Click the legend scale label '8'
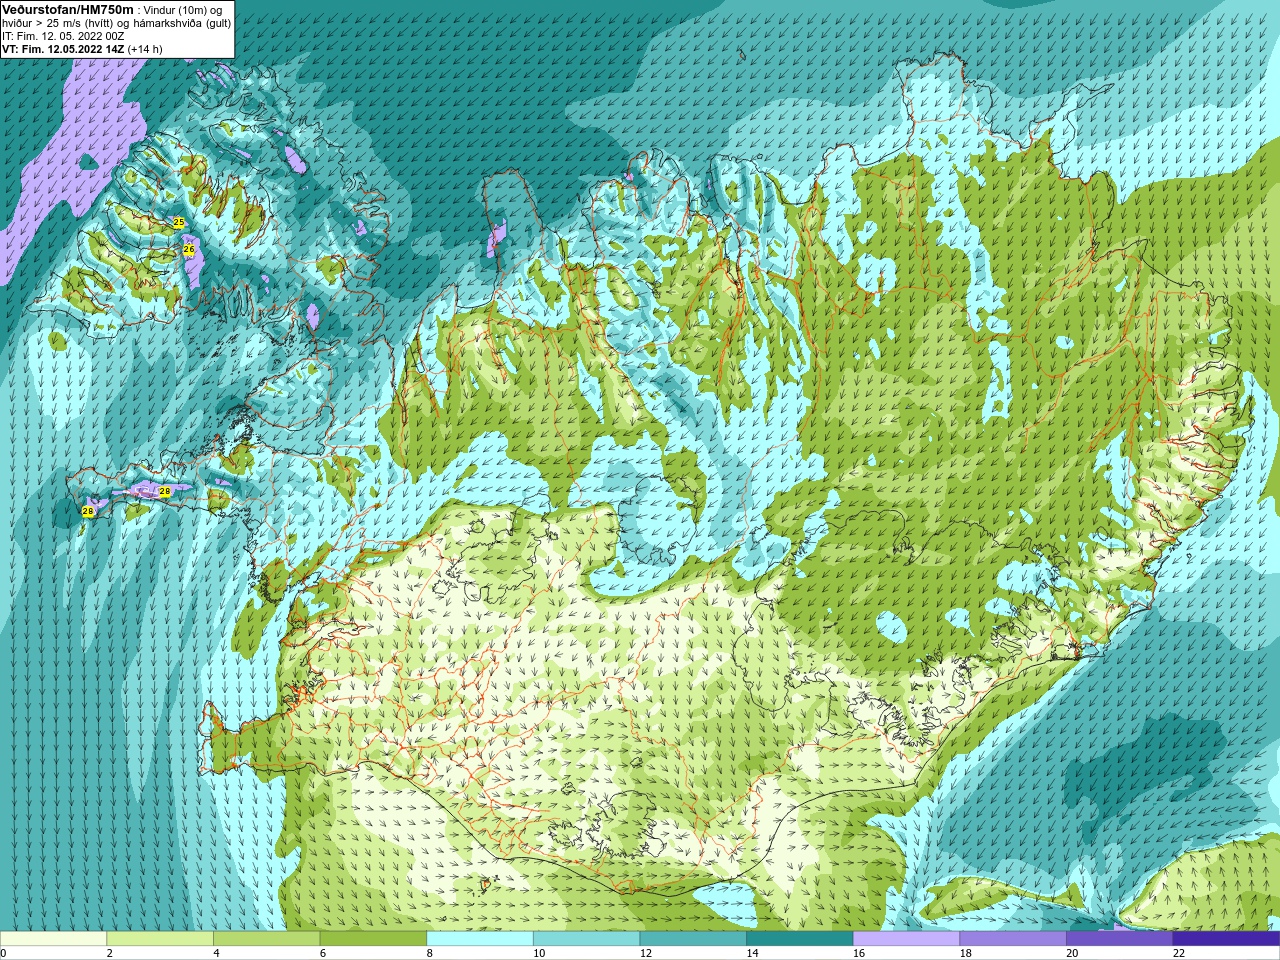This screenshot has height=960, width=1280. tap(430, 953)
